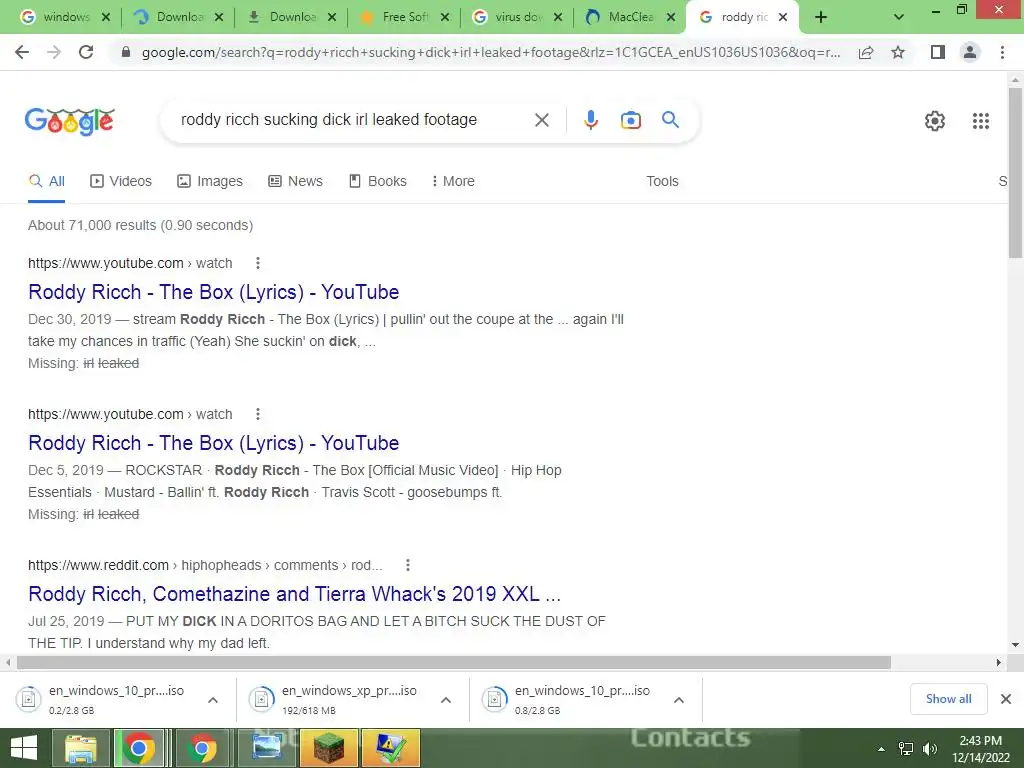This screenshot has width=1024, height=768.
Task: Open the second Roddy Ricch The Box YouTube link
Action: [x=214, y=443]
